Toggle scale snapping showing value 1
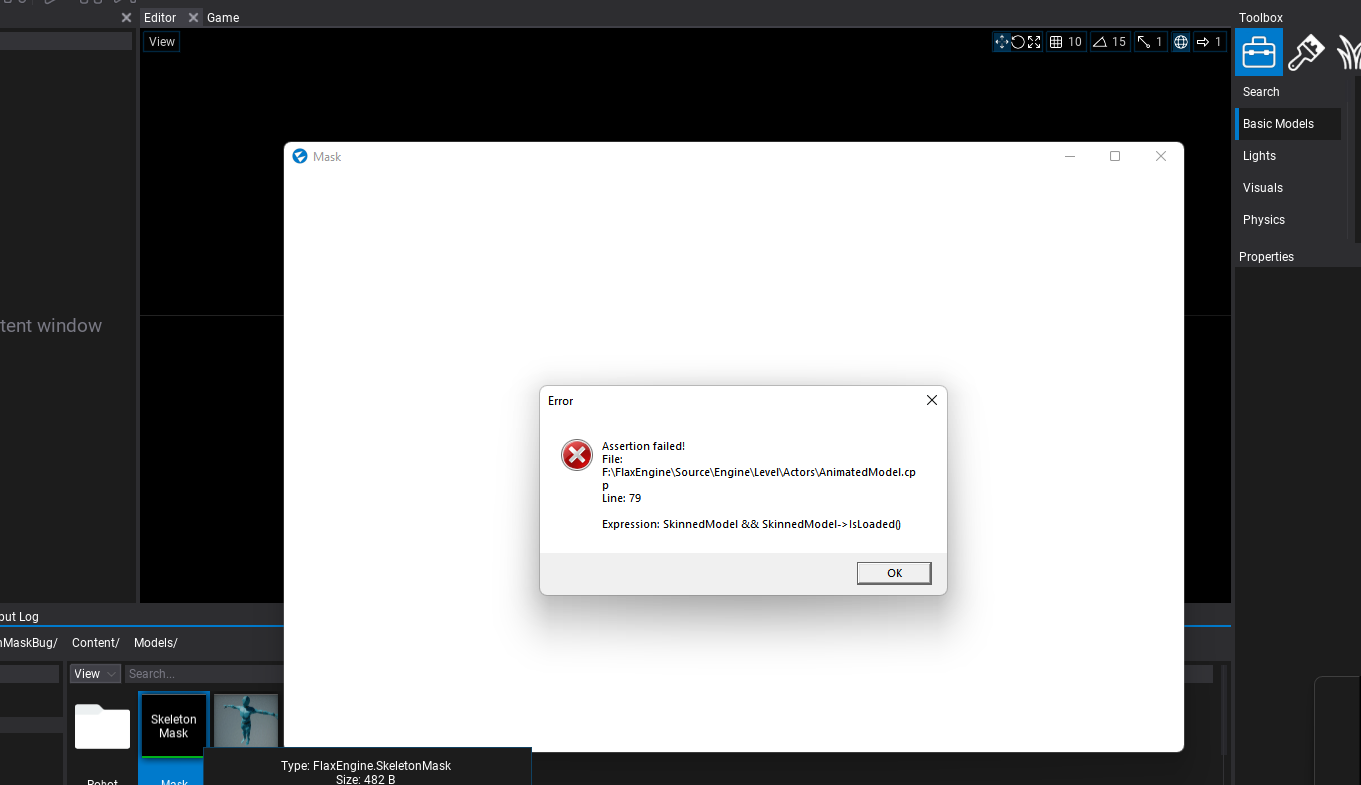The height and width of the screenshot is (785, 1361). tap(1148, 41)
